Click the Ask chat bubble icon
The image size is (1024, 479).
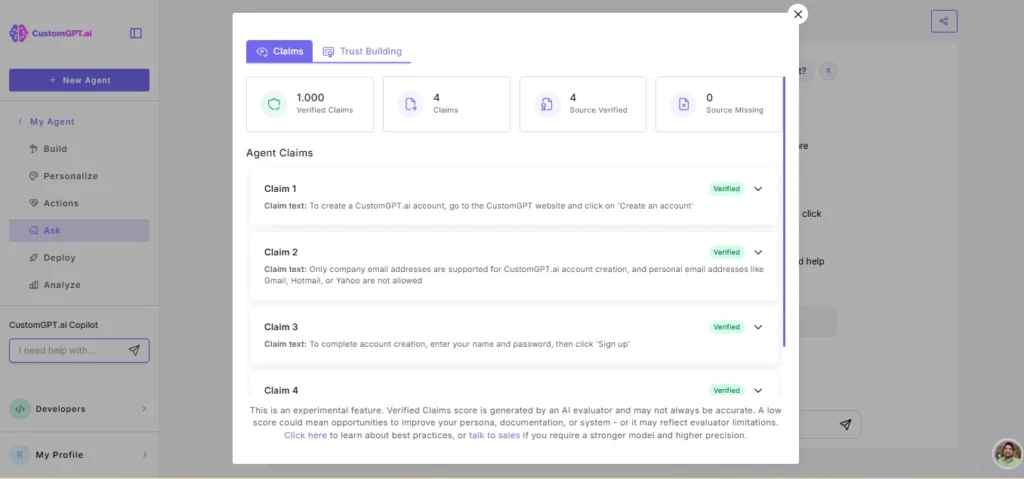34,231
